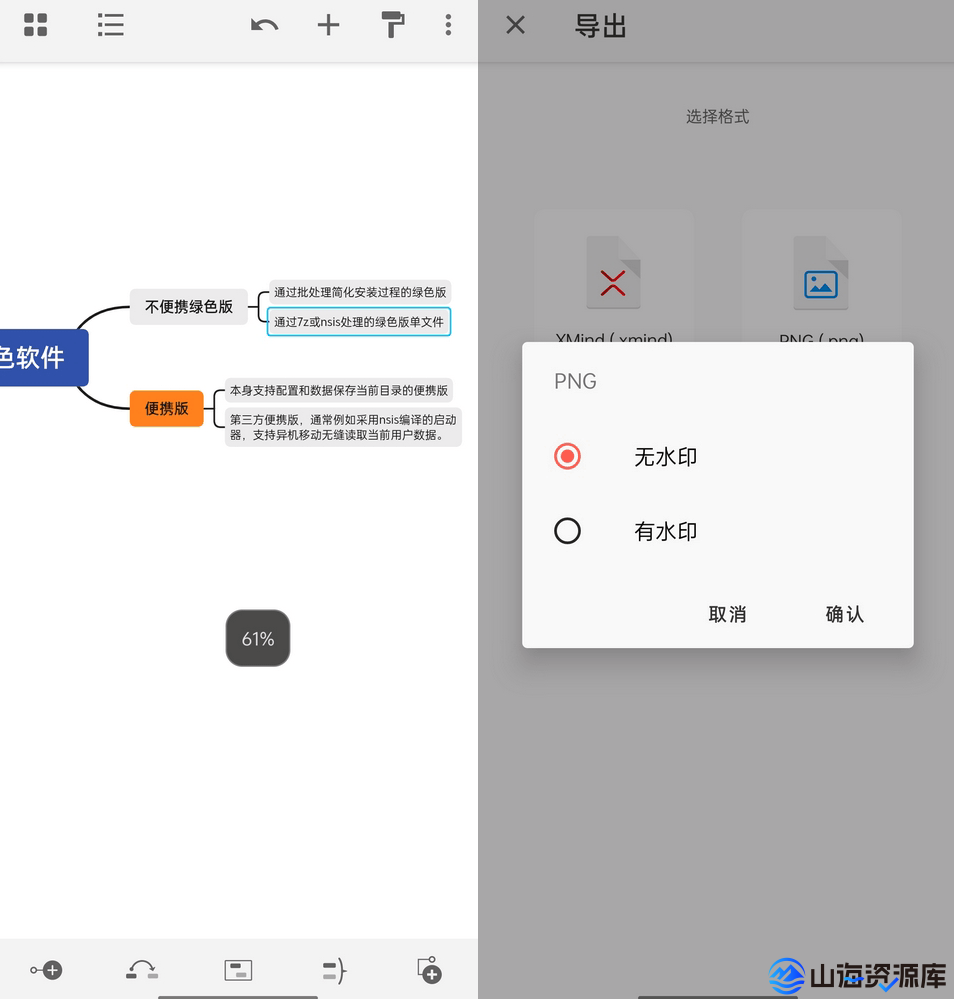Screen dimensions: 954x999
Task: Switch to outline view icon
Action: tap(110, 25)
